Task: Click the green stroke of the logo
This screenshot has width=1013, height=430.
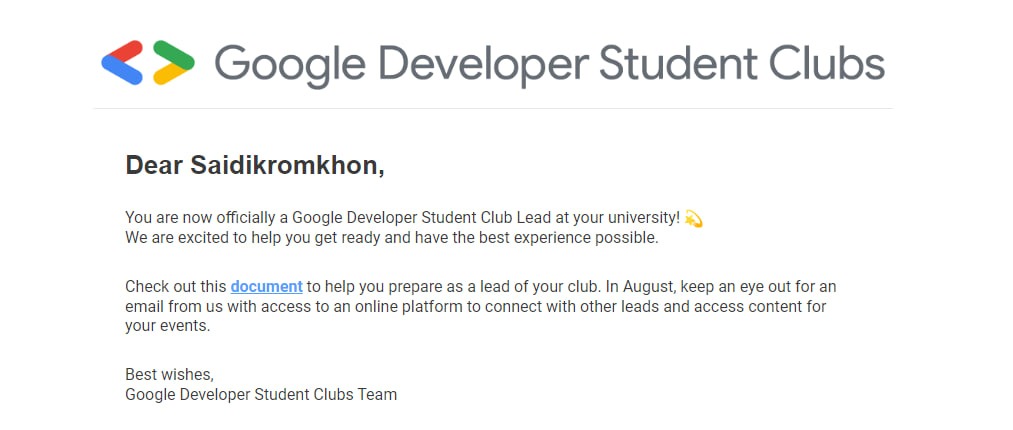Action: pos(174,52)
